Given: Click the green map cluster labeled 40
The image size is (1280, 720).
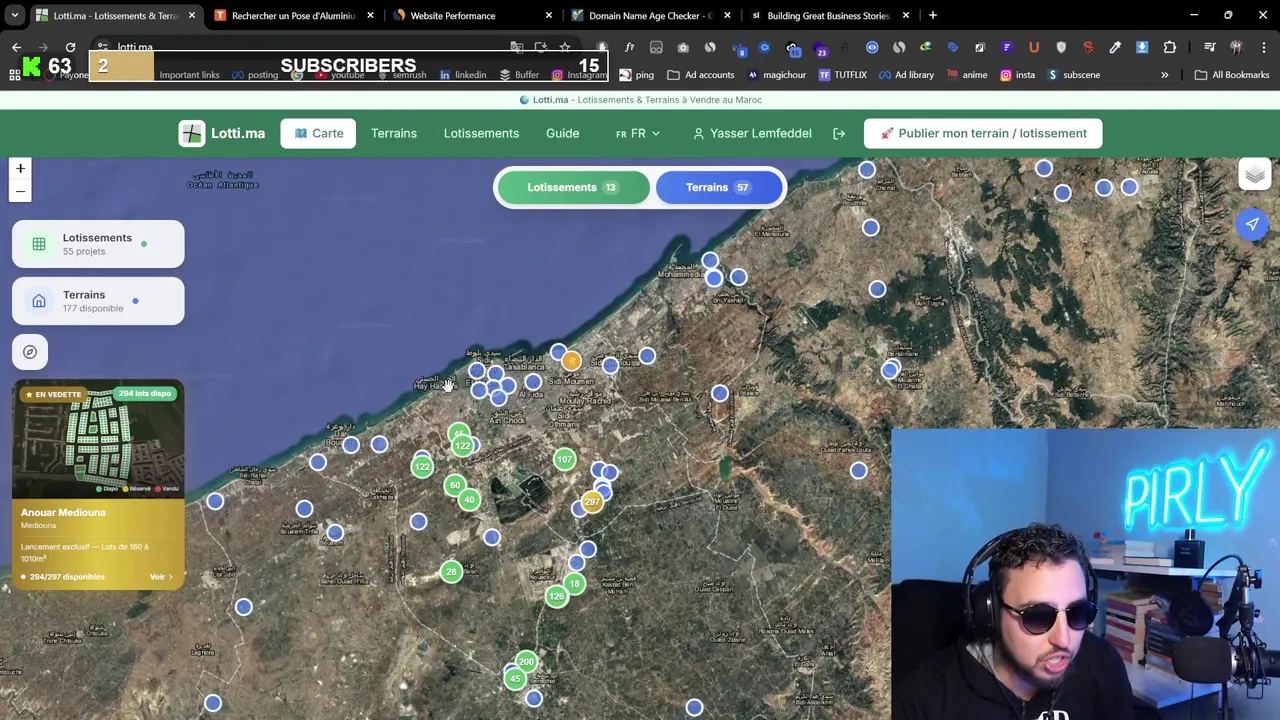Looking at the screenshot, I should [469, 499].
